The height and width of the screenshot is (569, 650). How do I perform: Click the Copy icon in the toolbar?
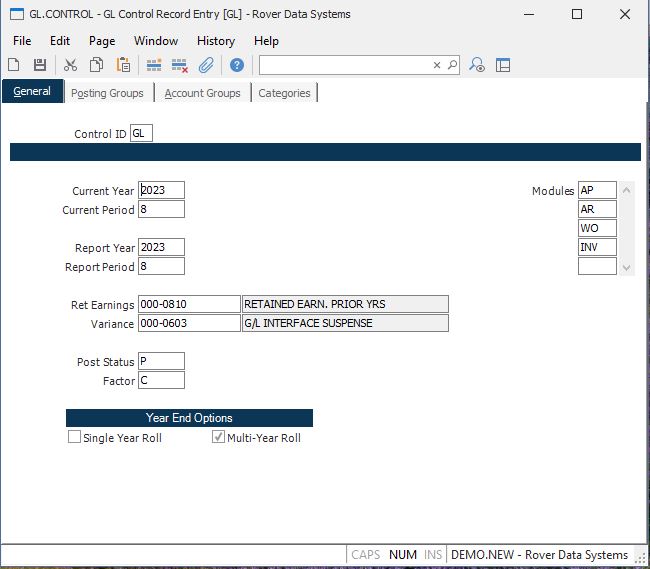97,65
